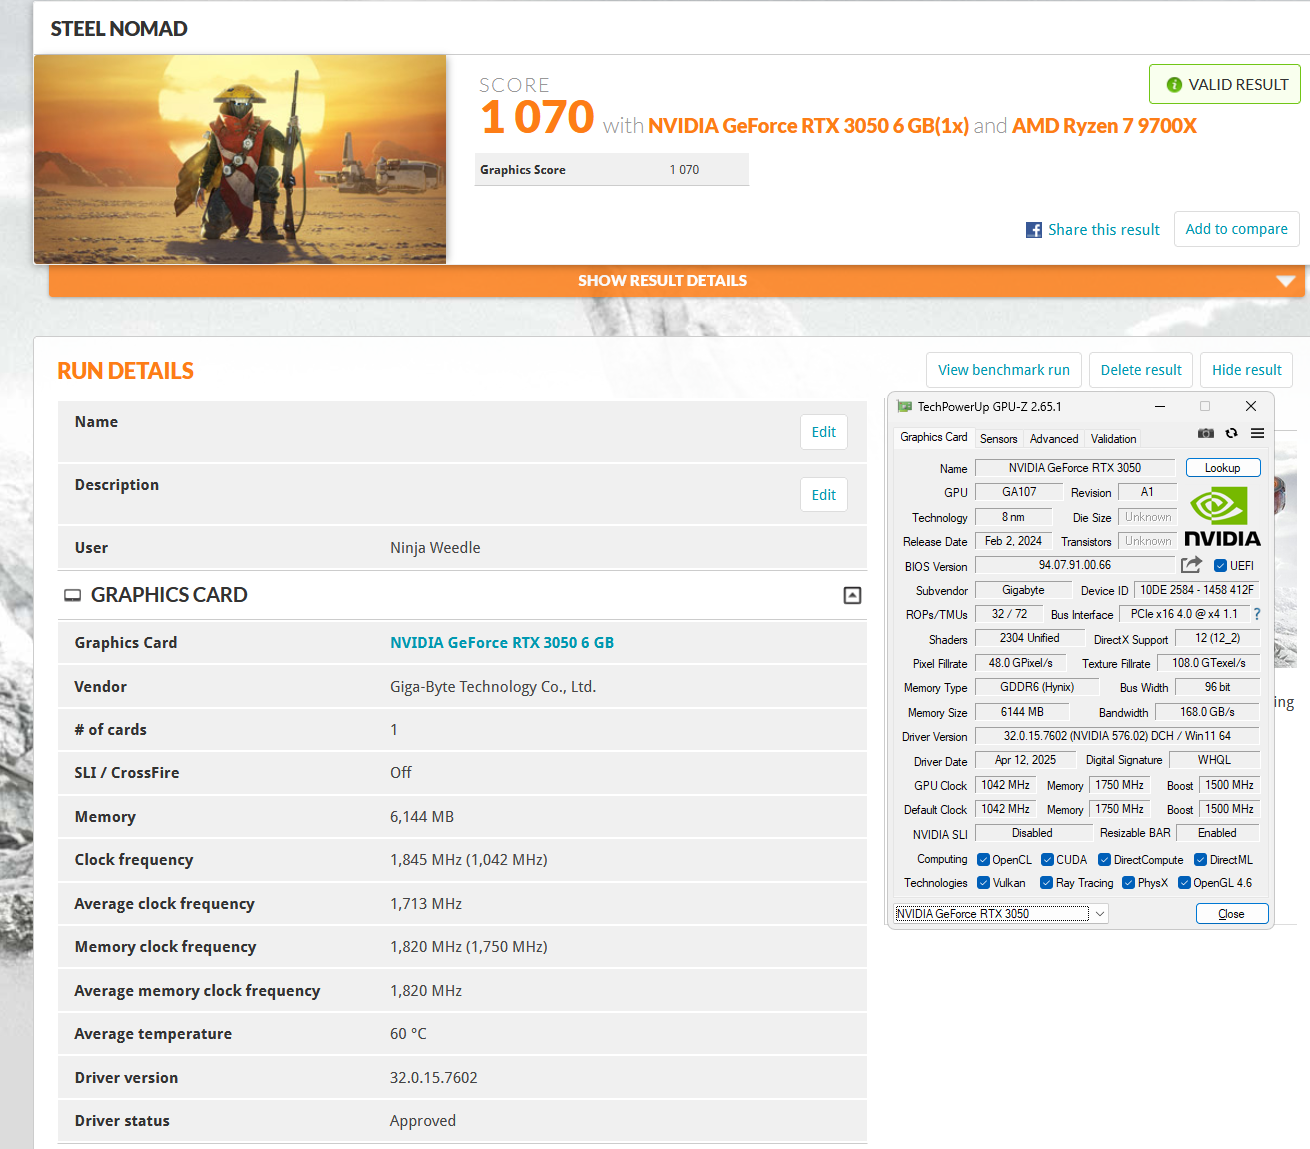
Task: Toggle the UEFI checkbox
Action: coord(1220,566)
